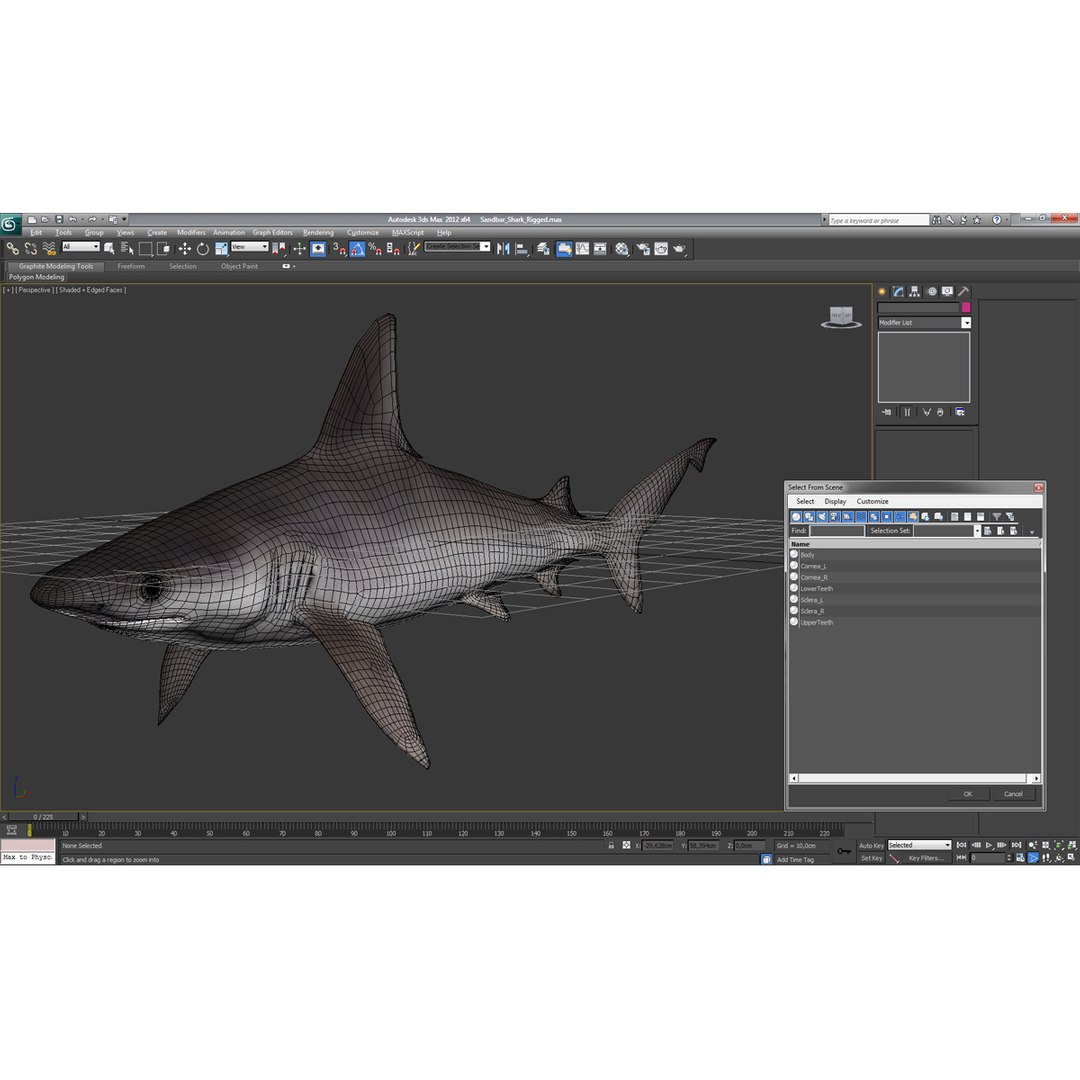Expand the advanced filter arrow in dialog
Image resolution: width=1080 pixels, height=1080 pixels.
(1032, 532)
